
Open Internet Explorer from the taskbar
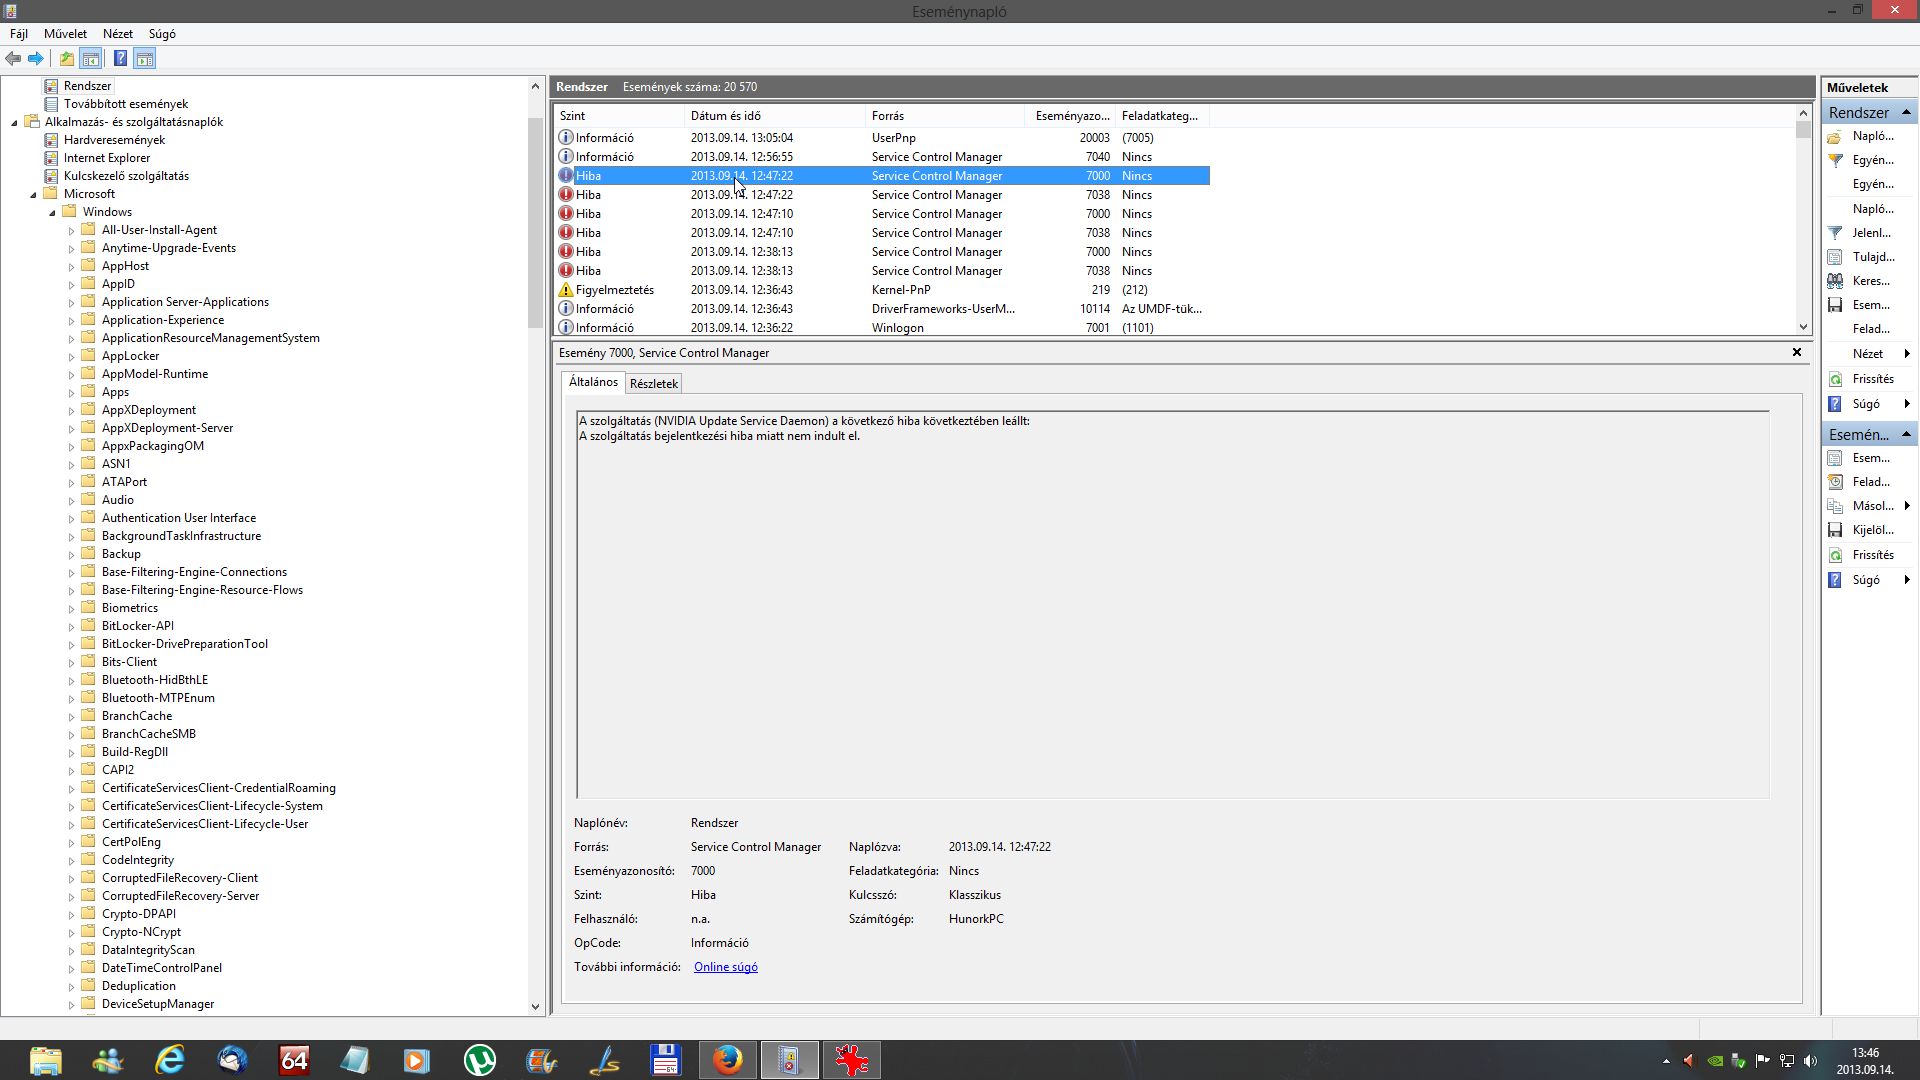pyautogui.click(x=170, y=1060)
